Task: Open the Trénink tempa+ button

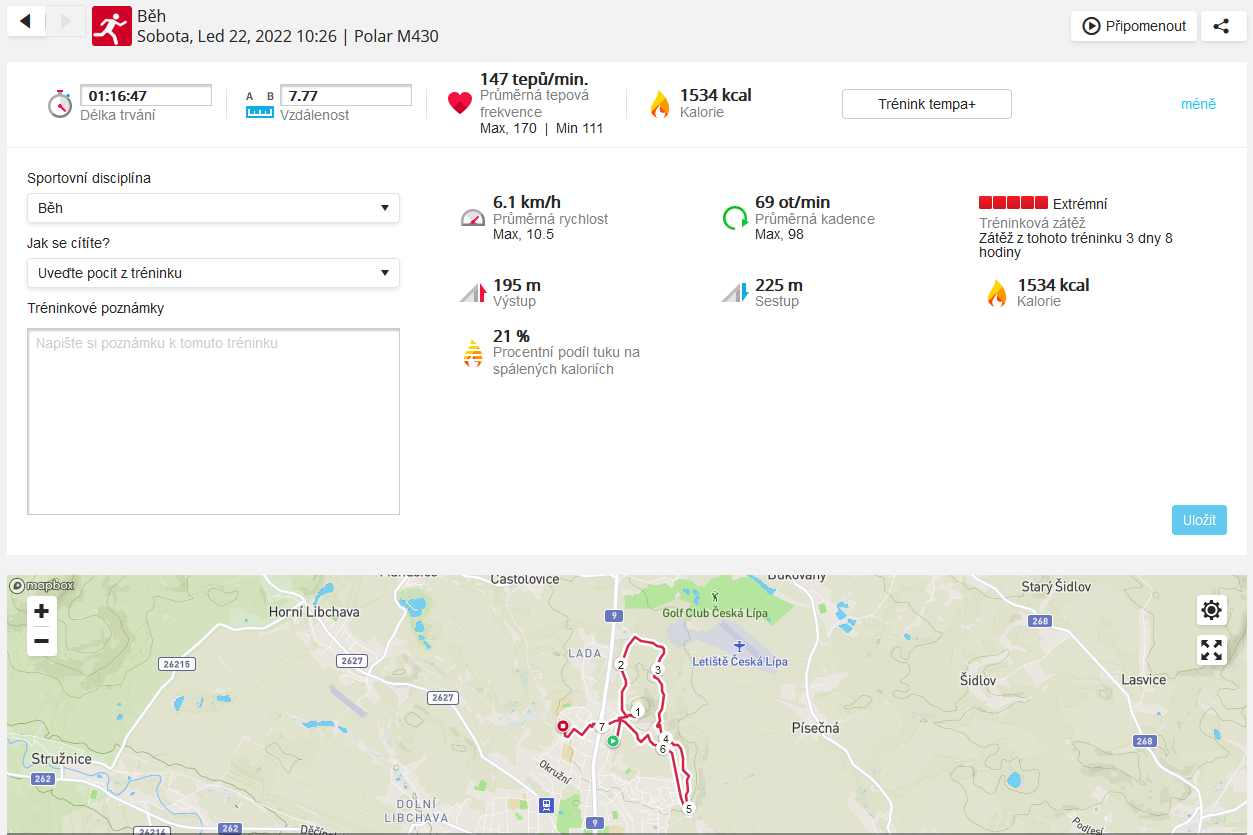Action: pos(927,104)
